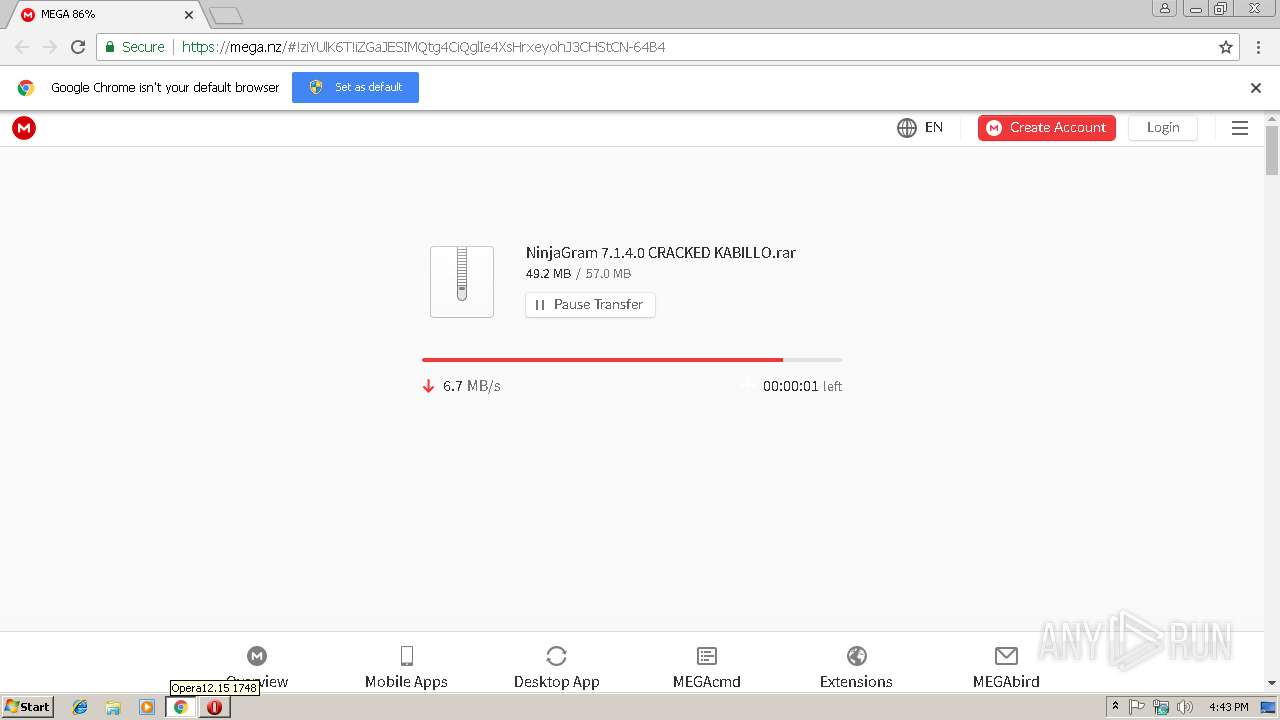
Task: Switch to Chrome in taskbar
Action: point(181,707)
